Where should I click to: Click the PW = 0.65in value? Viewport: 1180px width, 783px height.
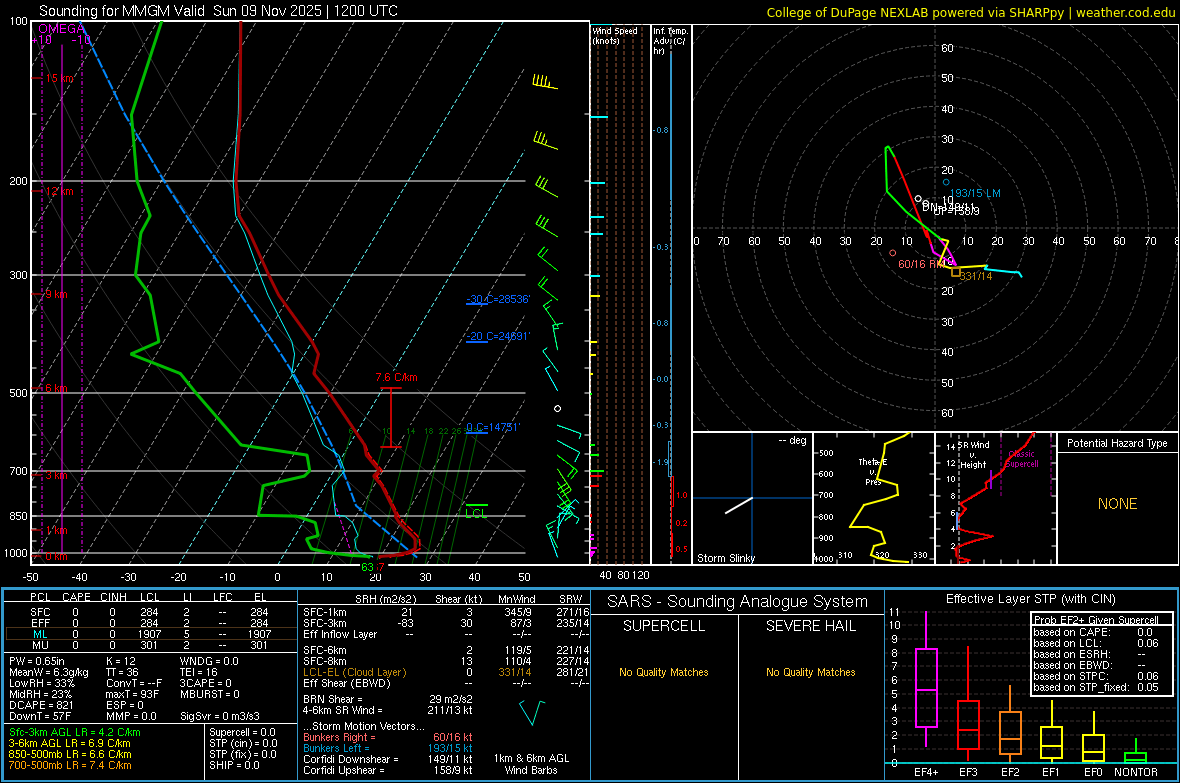38,661
